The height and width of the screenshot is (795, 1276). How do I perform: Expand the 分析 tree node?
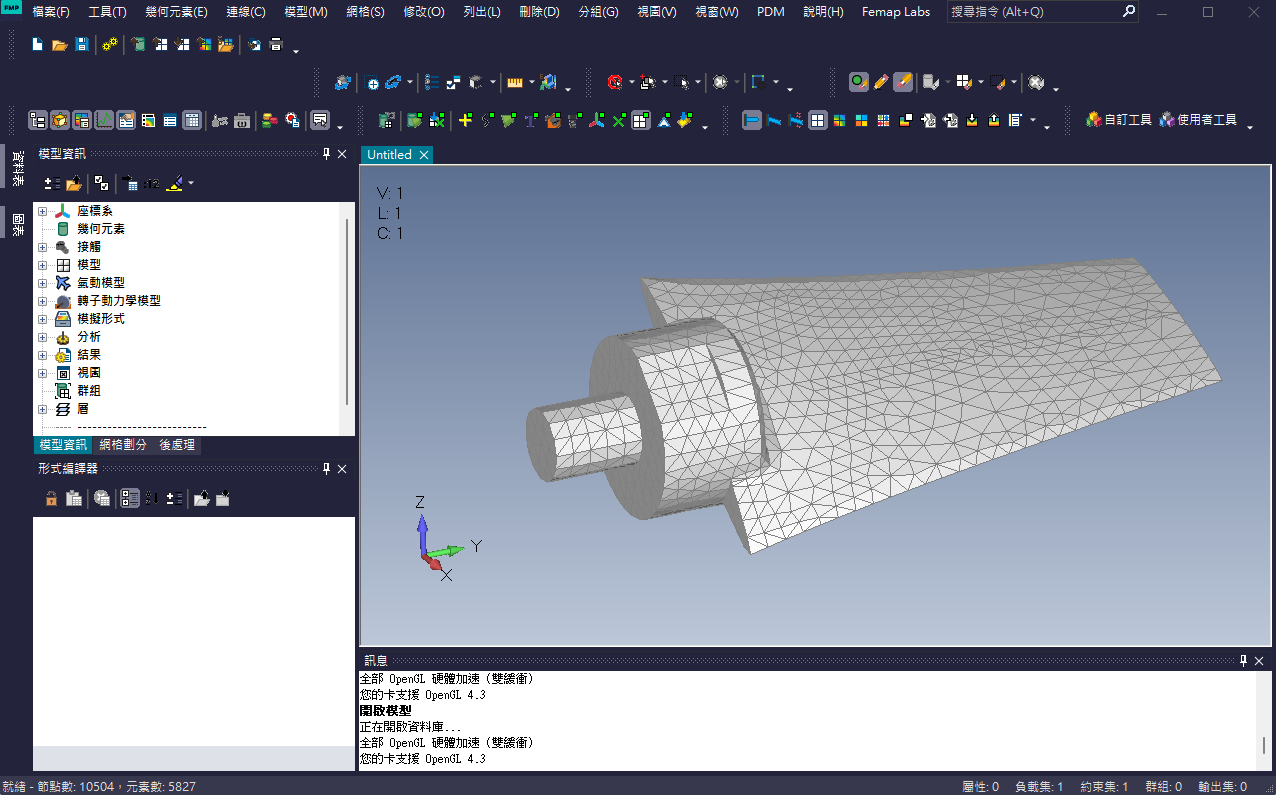click(x=42, y=337)
